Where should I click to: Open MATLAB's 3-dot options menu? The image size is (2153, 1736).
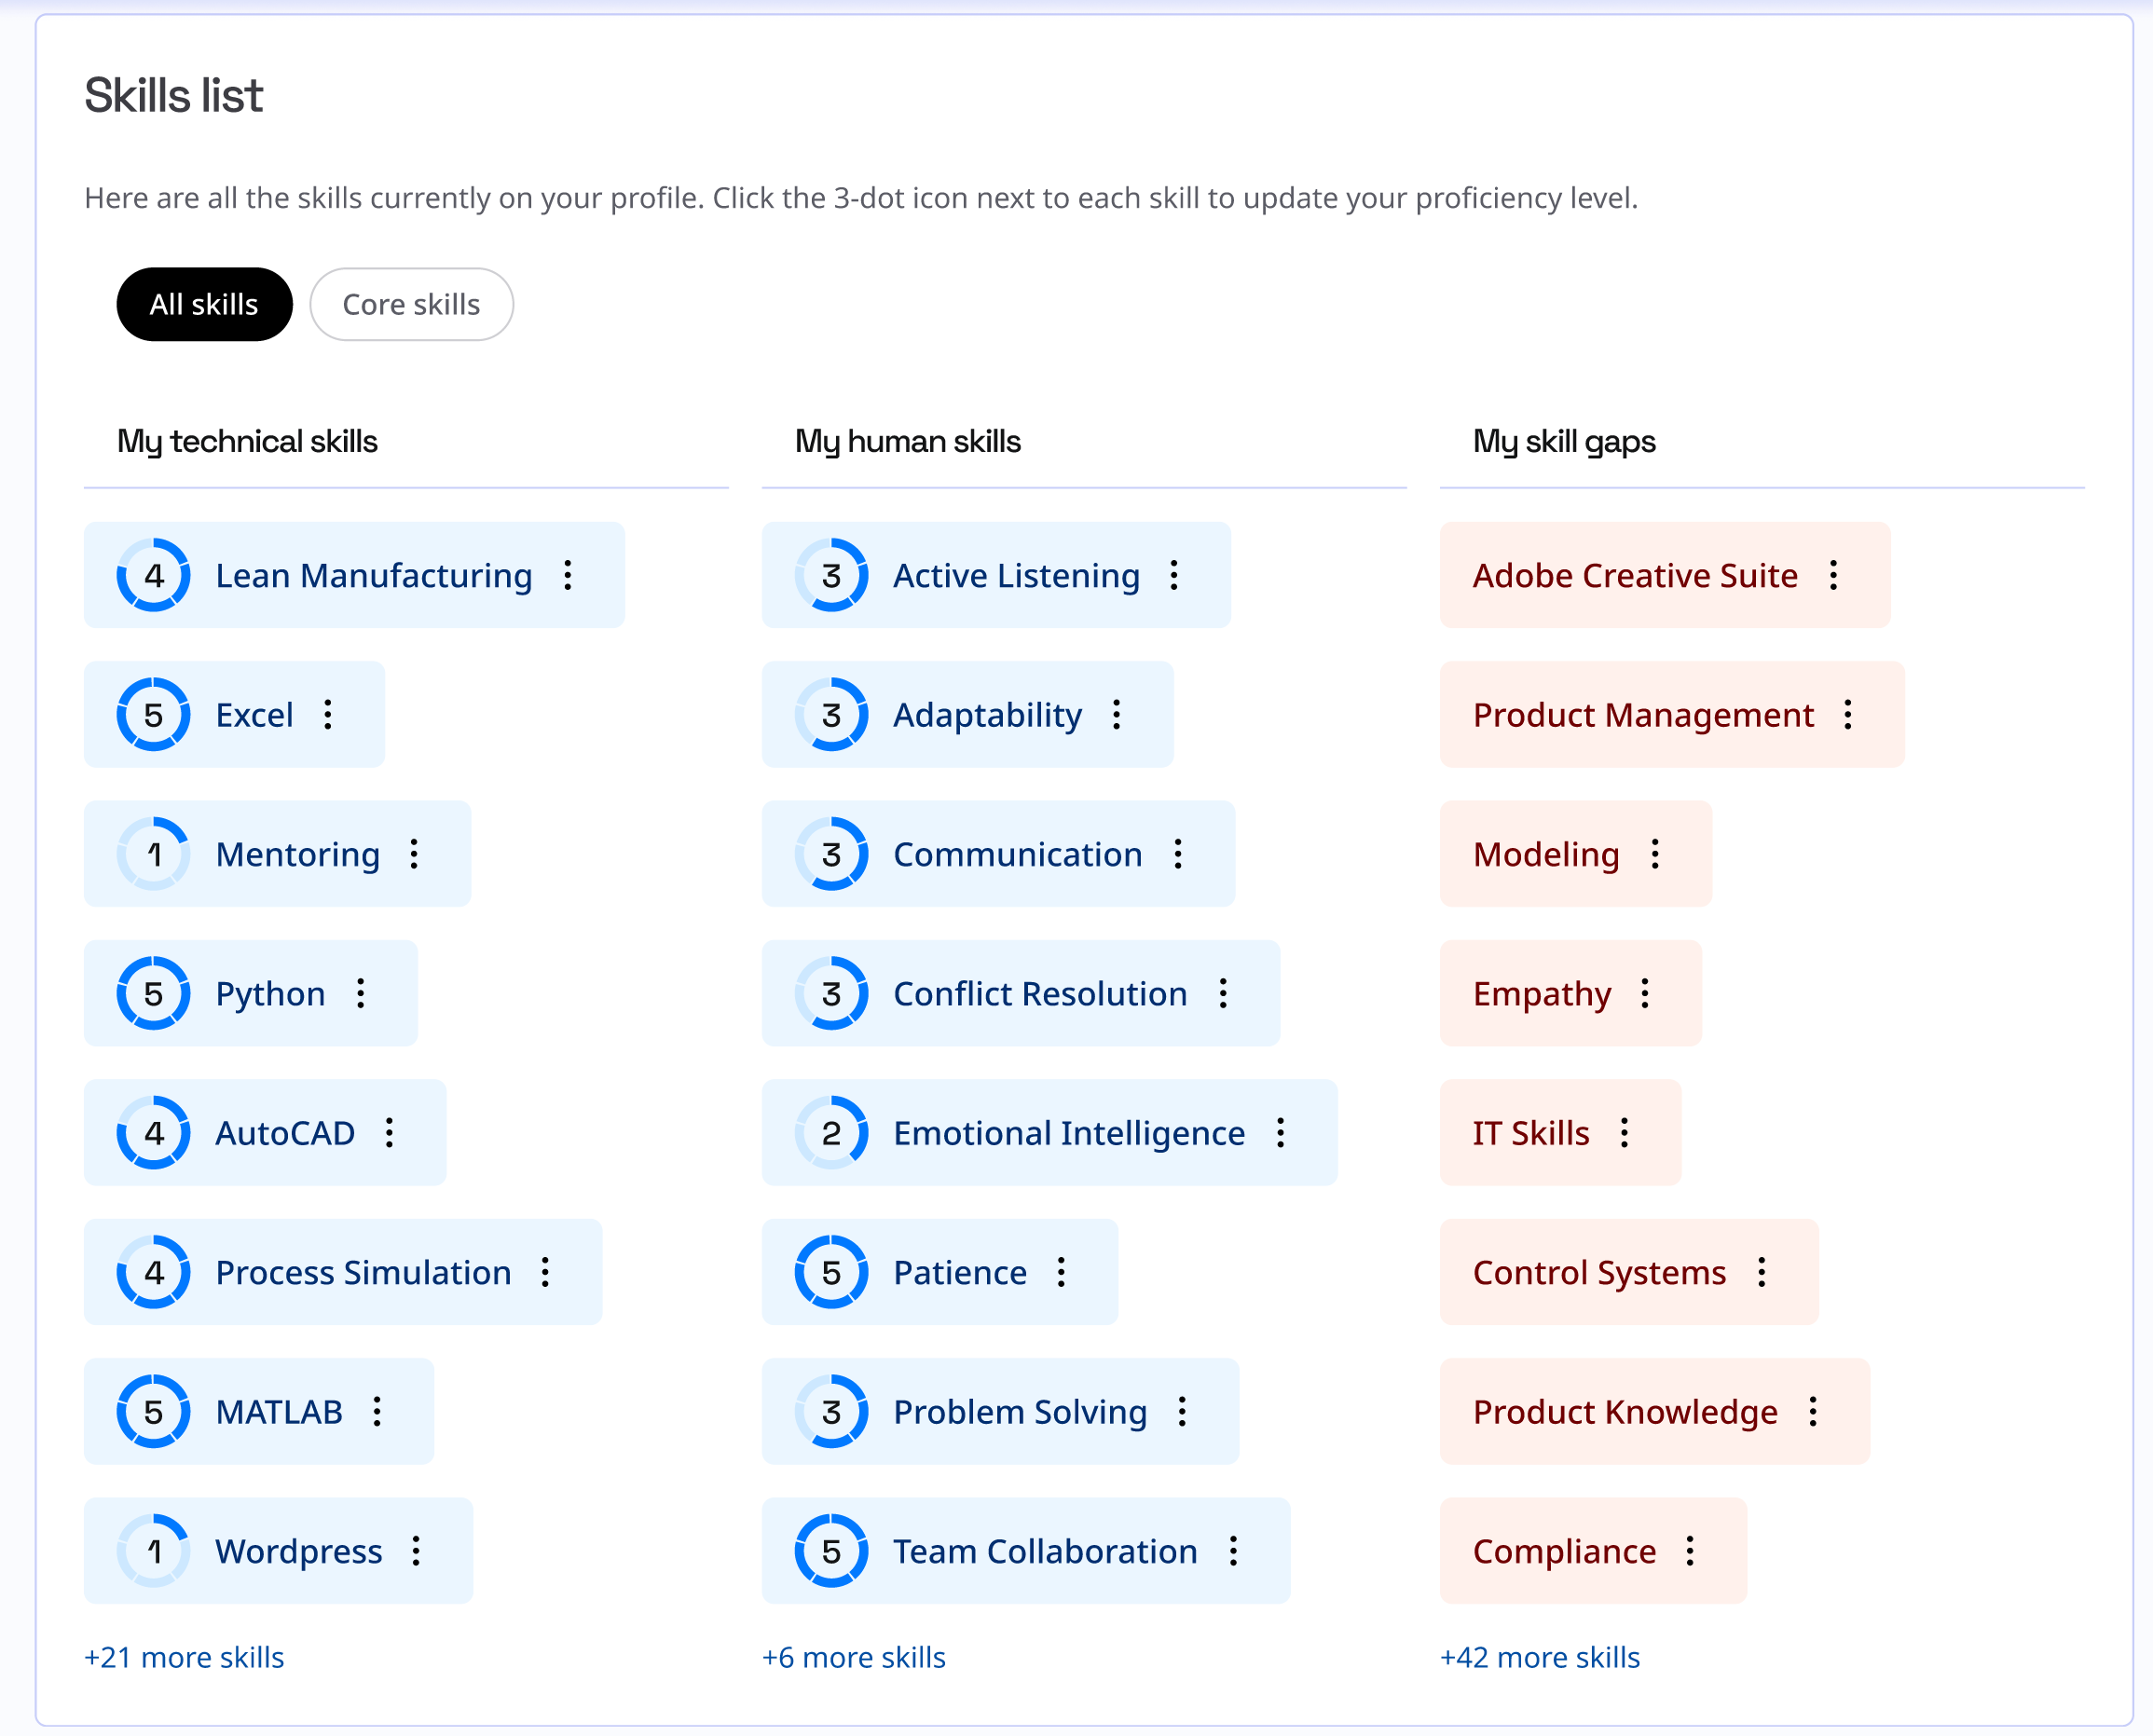click(x=377, y=1411)
